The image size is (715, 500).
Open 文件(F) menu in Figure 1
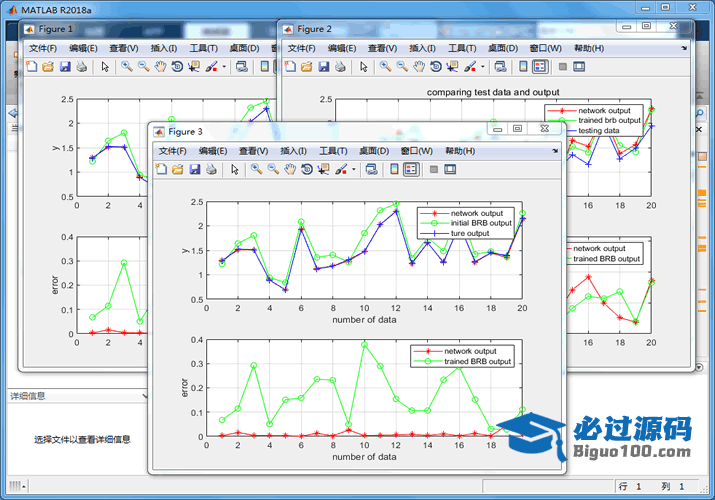coord(43,48)
